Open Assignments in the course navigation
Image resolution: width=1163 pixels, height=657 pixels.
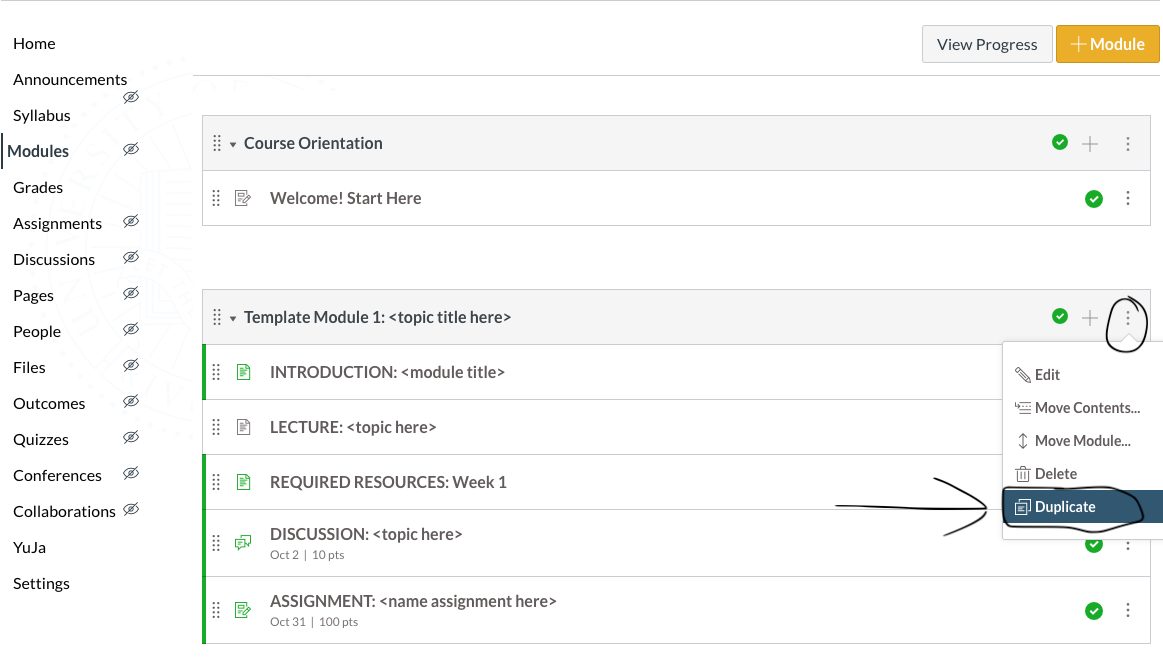57,223
